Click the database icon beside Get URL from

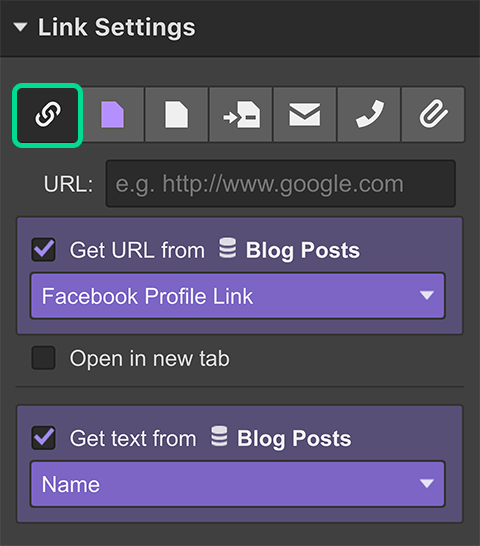(227, 248)
